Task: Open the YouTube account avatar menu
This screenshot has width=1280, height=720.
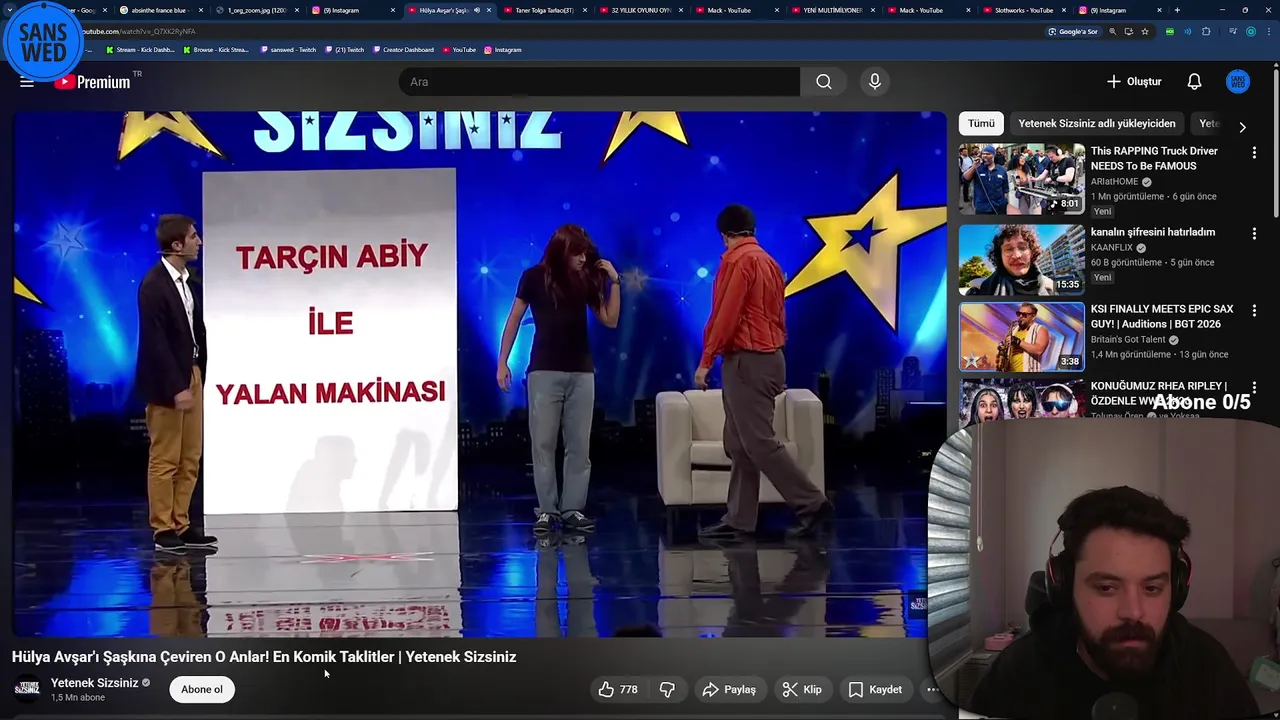Action: click(1238, 82)
